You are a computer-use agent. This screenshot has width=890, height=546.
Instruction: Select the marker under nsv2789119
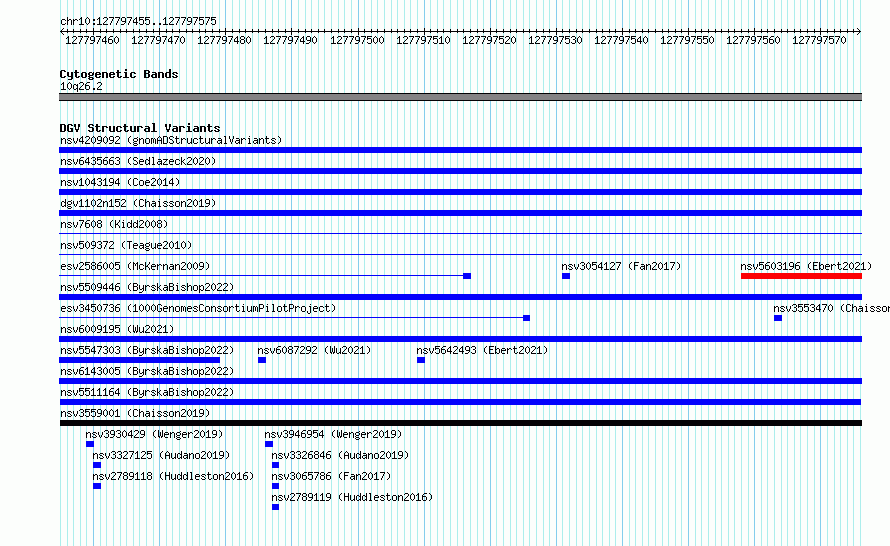tap(275, 507)
